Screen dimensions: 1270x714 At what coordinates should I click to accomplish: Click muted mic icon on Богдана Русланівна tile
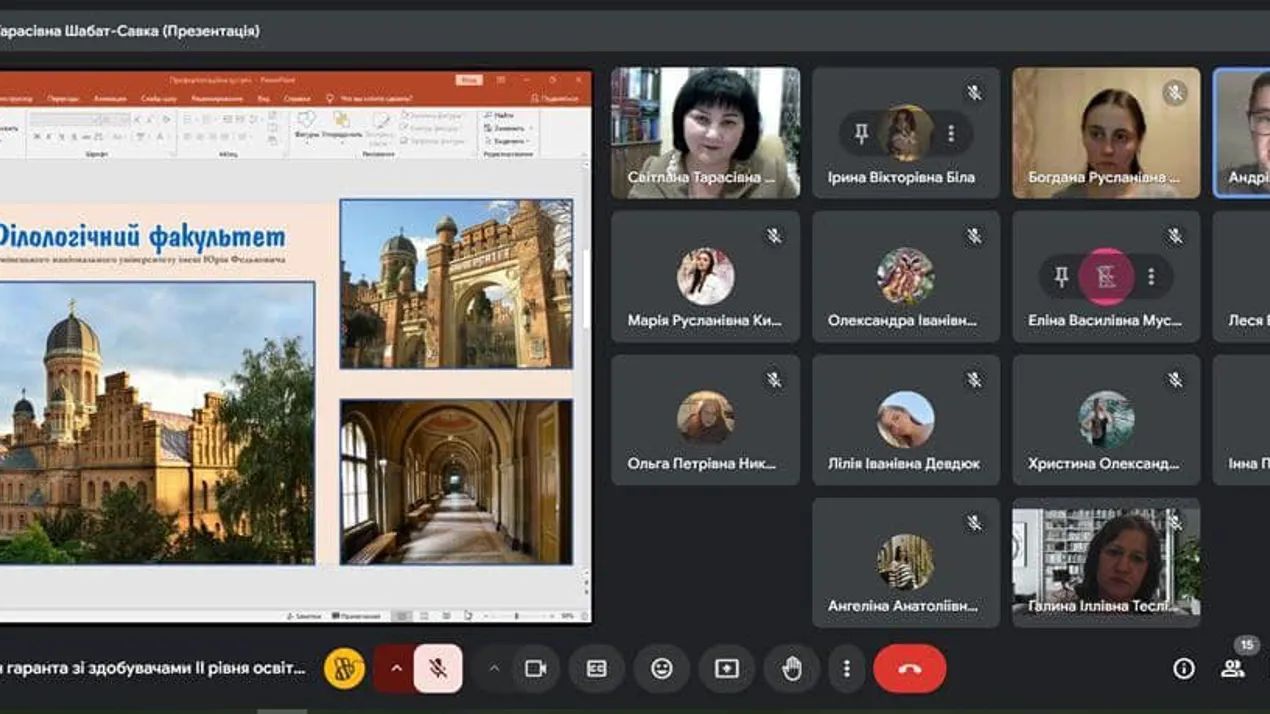tap(1175, 93)
